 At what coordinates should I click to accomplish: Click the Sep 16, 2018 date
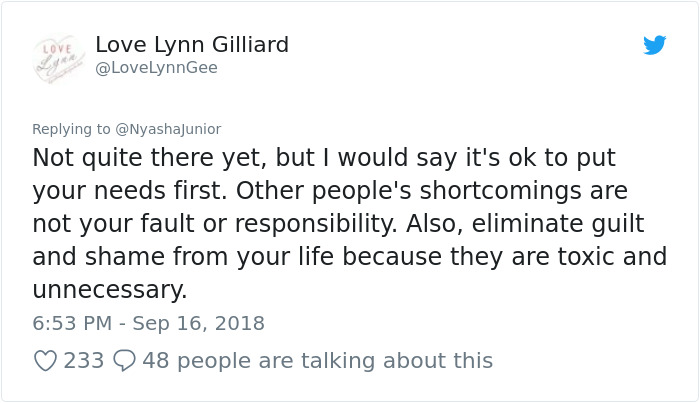199,323
